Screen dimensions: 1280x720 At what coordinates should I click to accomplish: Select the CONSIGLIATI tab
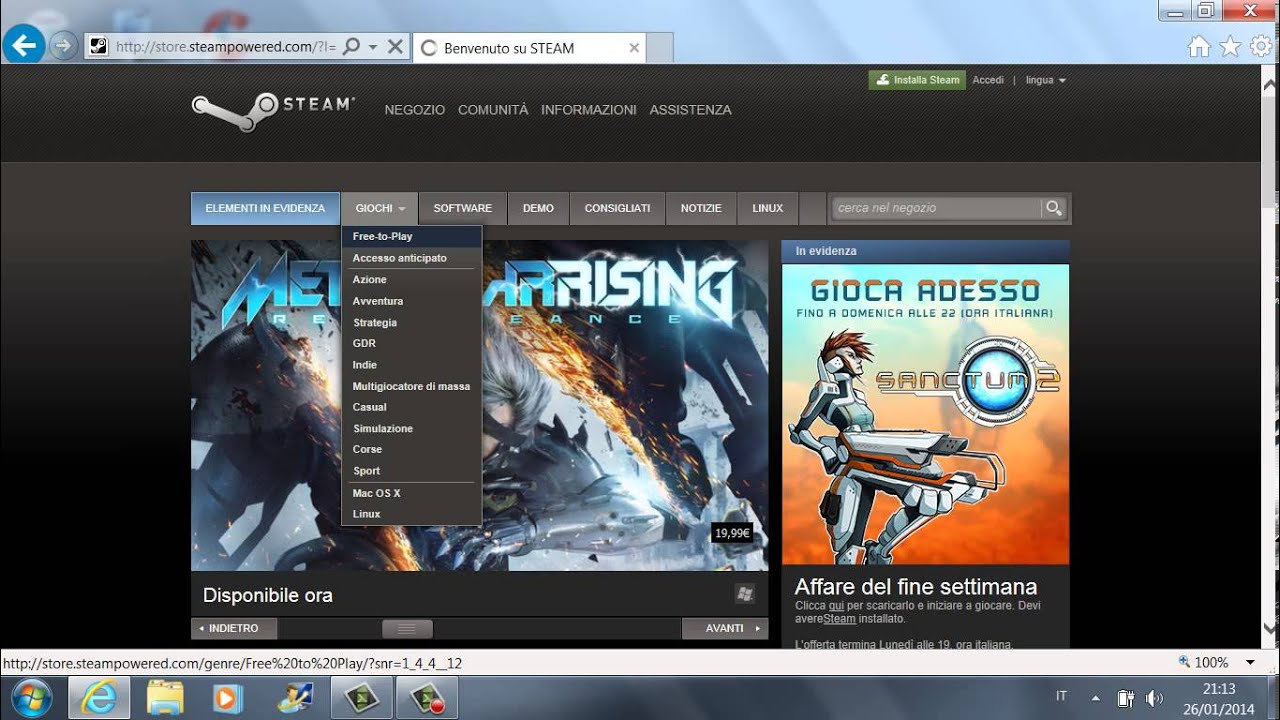(617, 208)
